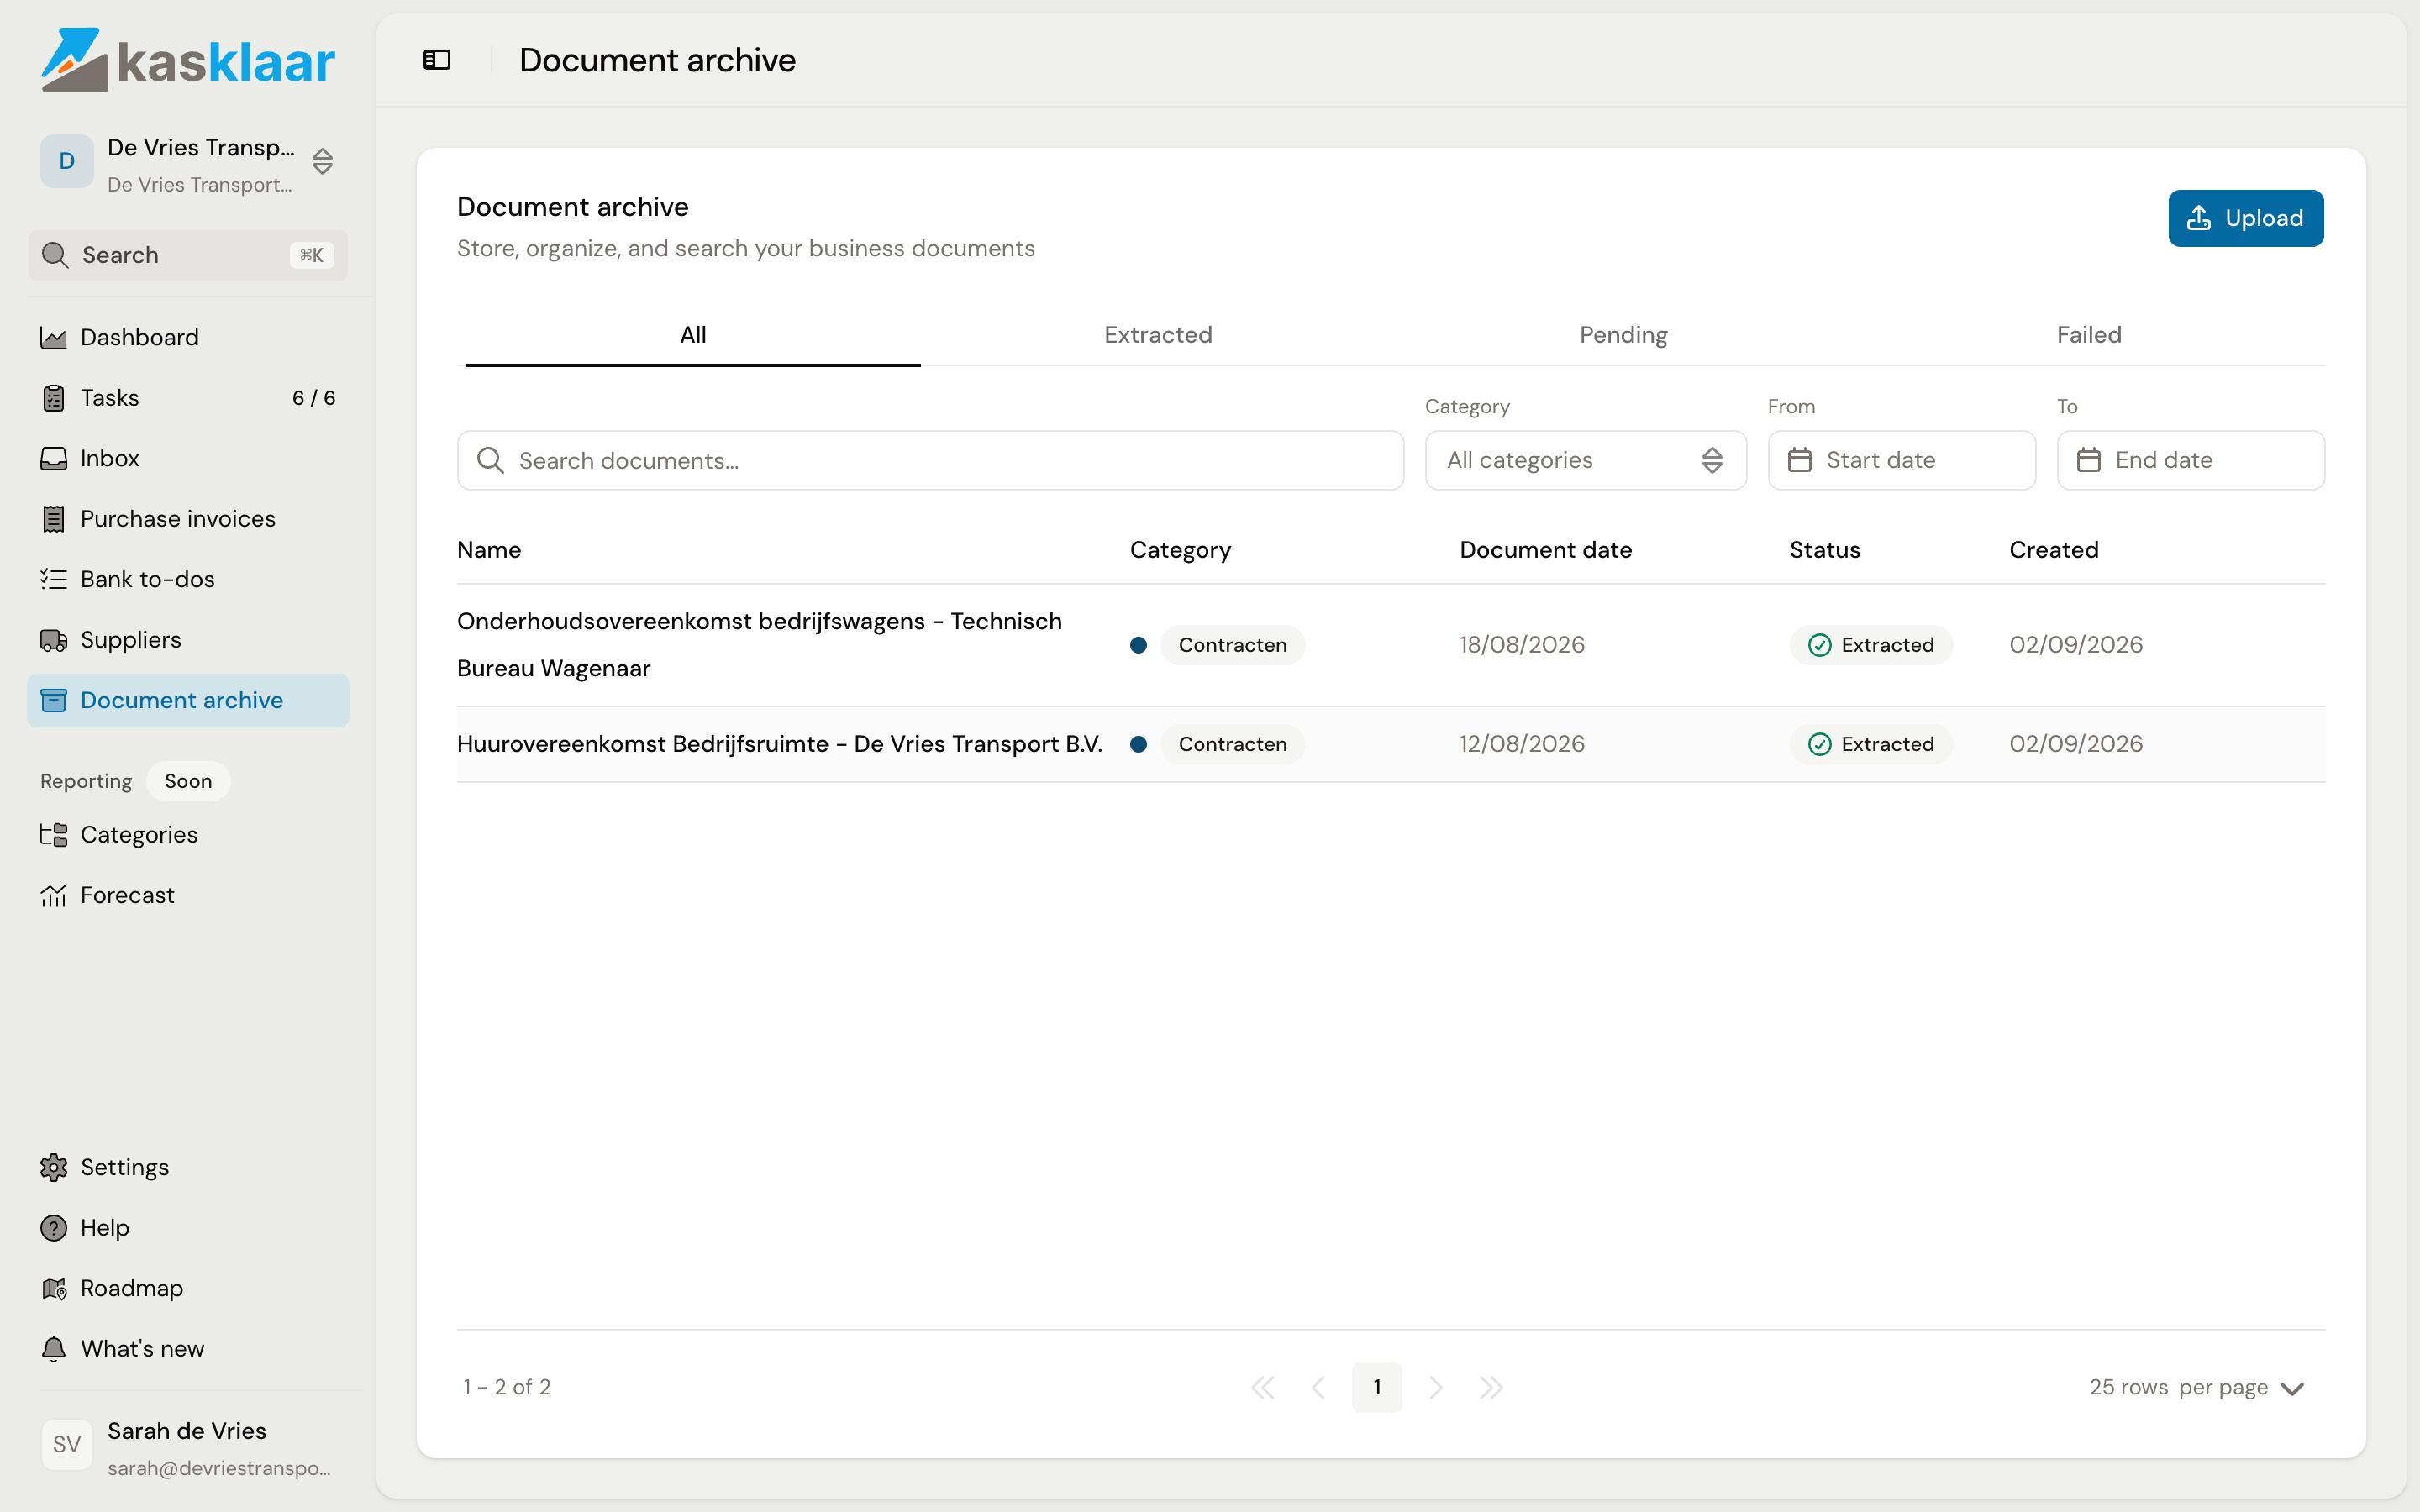Open Purchase invoices
2420x1512 pixels.
coord(188,519)
